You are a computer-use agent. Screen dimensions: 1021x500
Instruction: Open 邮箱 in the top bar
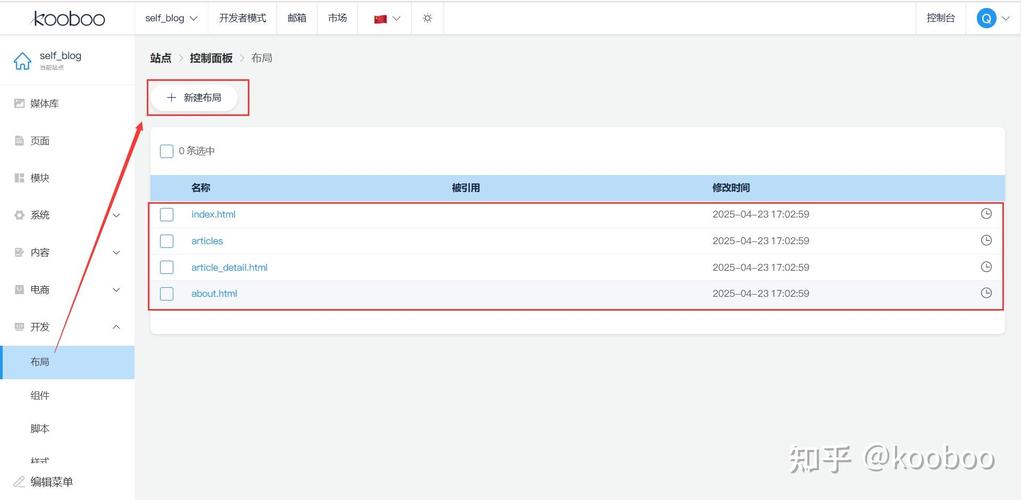pyautogui.click(x=297, y=18)
